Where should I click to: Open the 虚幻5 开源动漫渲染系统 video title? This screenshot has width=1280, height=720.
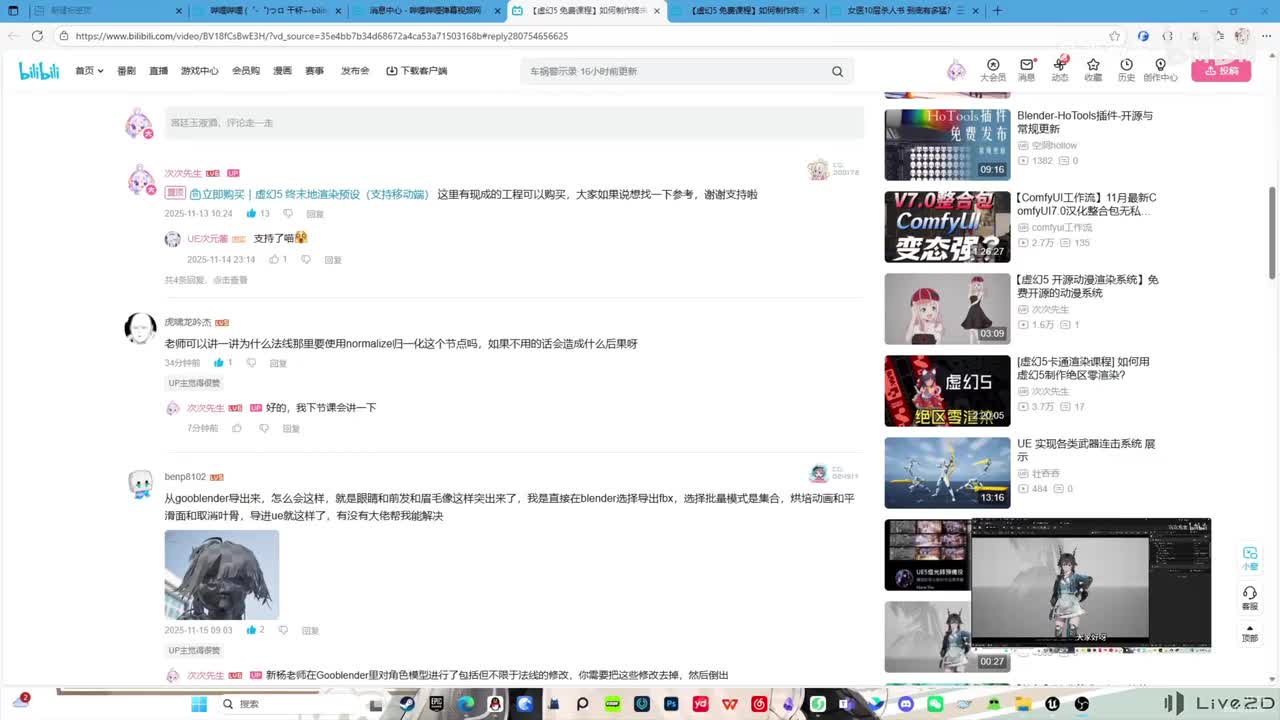coord(1087,286)
